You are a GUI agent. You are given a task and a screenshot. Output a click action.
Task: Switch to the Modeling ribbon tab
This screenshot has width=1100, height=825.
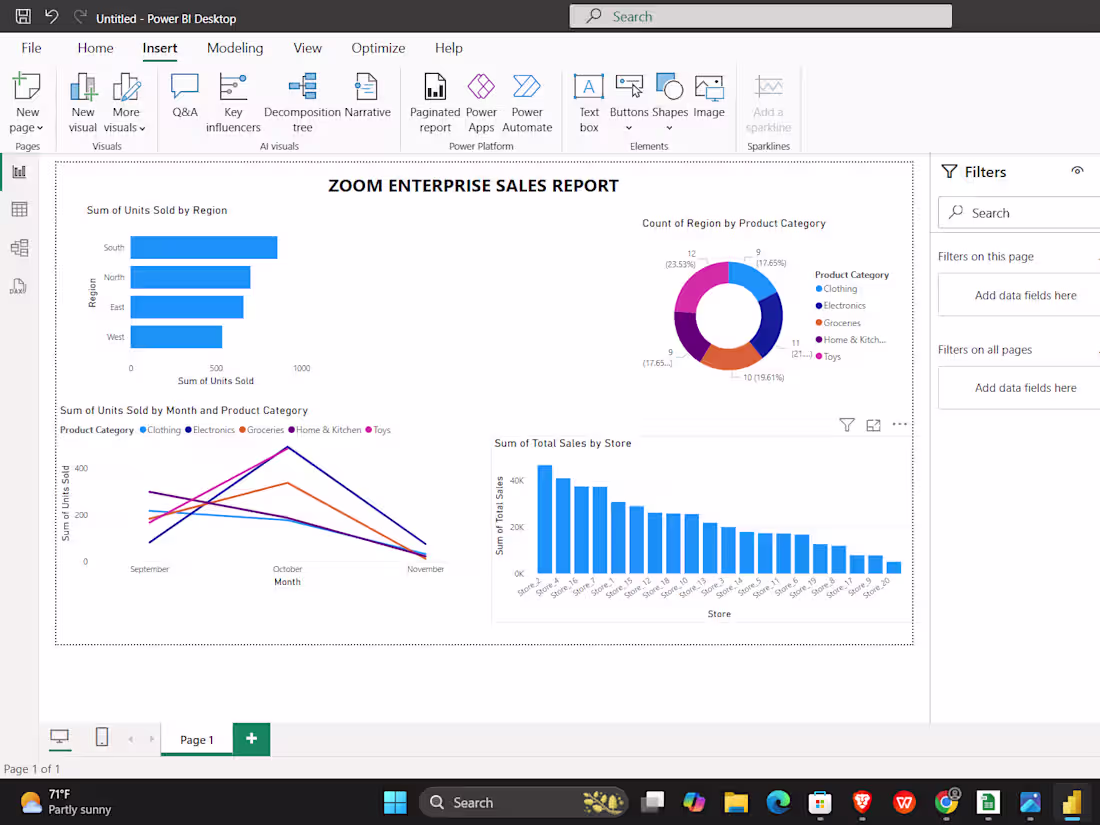click(x=234, y=47)
